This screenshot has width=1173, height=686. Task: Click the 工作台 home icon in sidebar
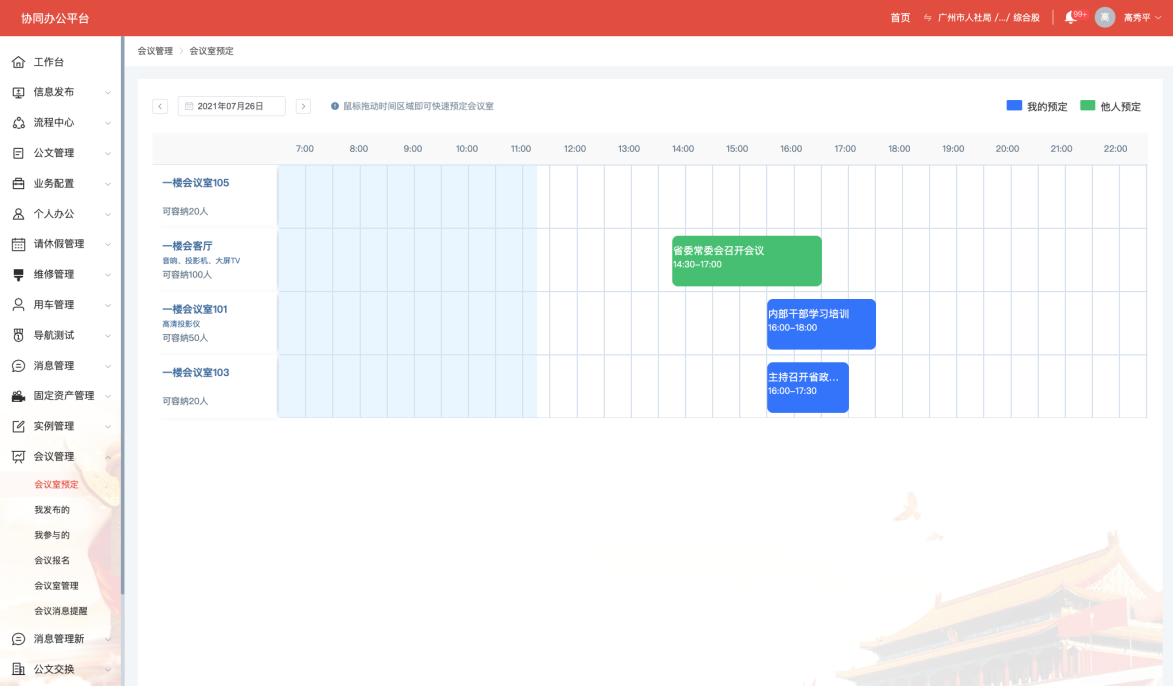[x=18, y=62]
